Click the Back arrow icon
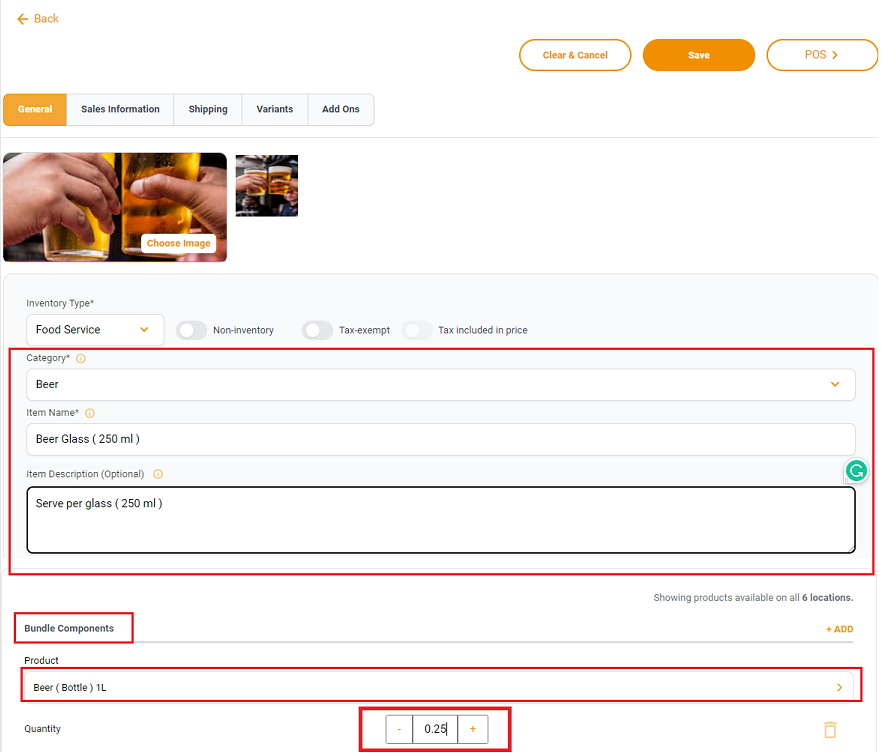This screenshot has width=885, height=753. [x=23, y=19]
